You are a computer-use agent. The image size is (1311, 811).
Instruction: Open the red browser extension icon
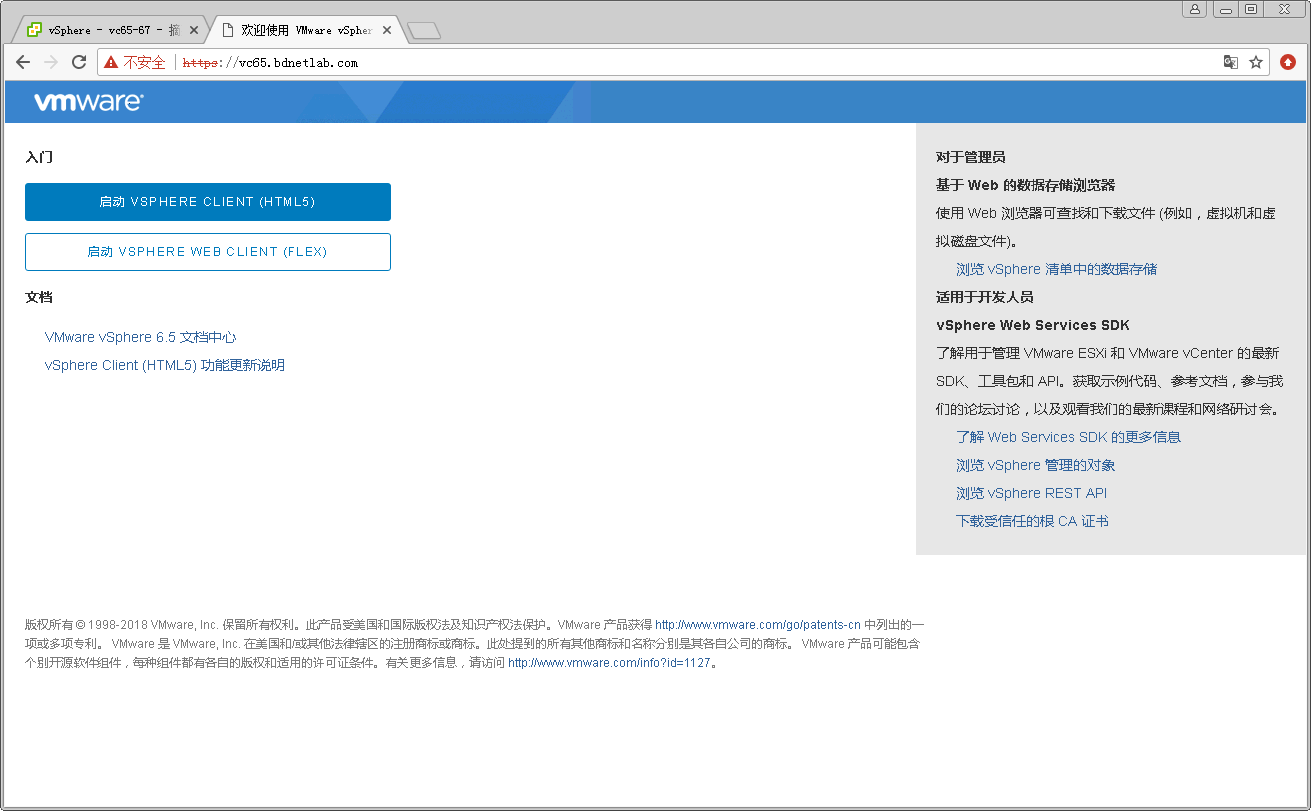click(x=1288, y=62)
